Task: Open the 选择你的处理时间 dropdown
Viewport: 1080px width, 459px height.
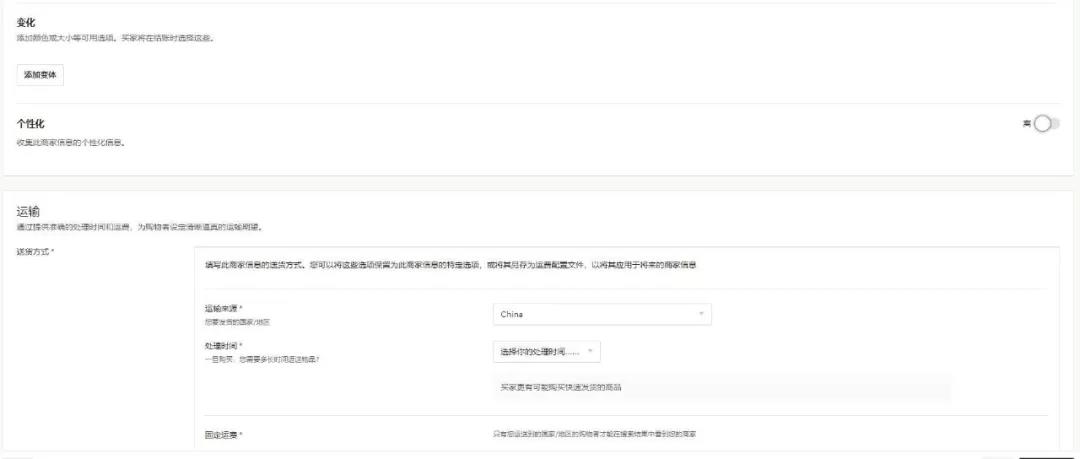Action: 547,351
